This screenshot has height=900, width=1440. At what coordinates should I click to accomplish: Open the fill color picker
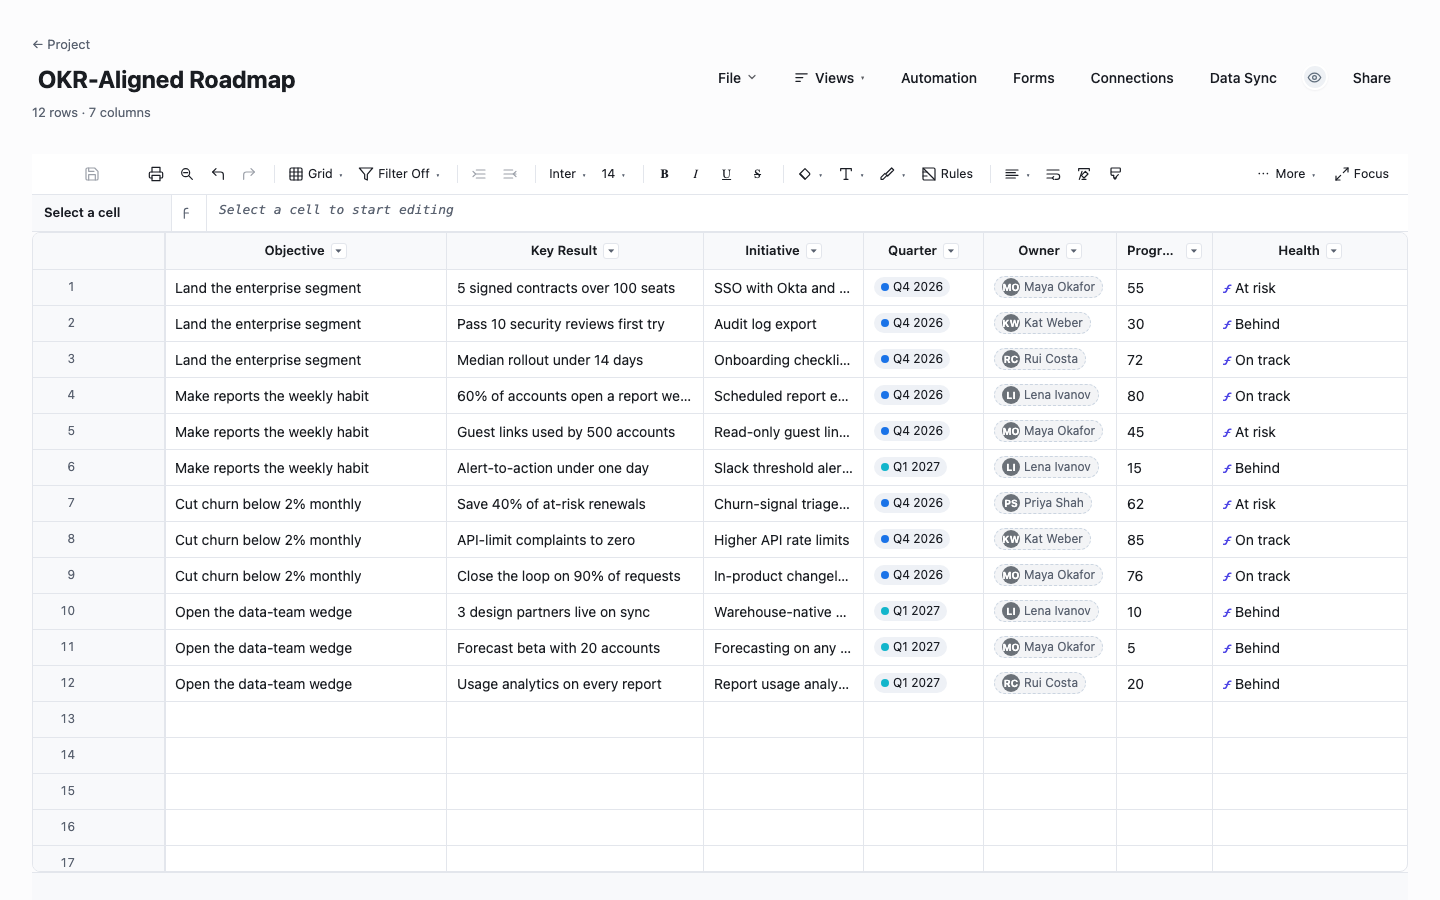tap(810, 174)
